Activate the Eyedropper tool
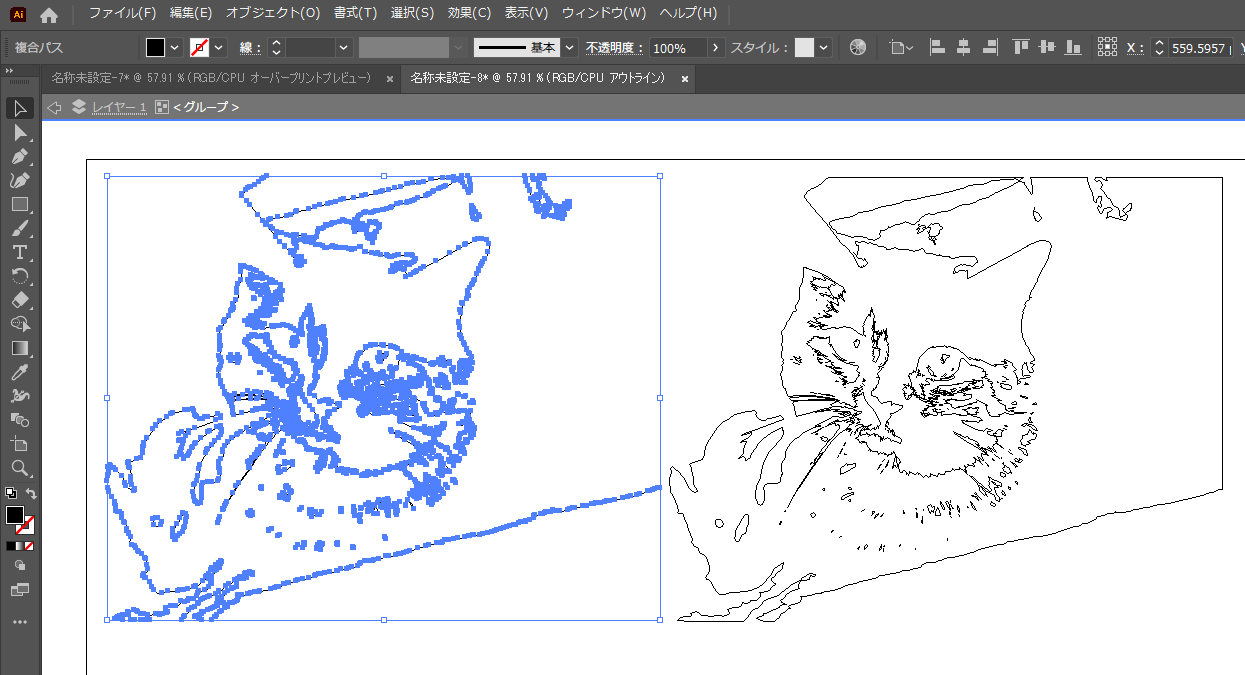1245x675 pixels. [19, 372]
